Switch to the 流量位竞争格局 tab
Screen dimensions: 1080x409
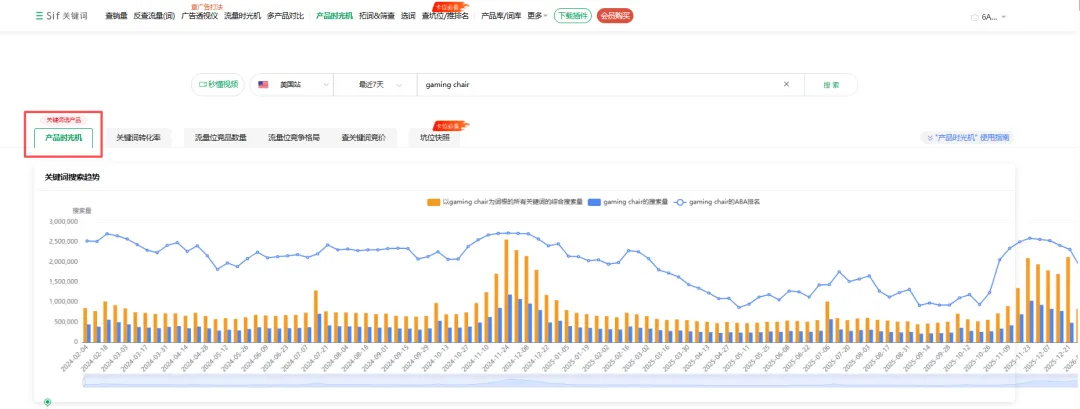tap(294, 138)
